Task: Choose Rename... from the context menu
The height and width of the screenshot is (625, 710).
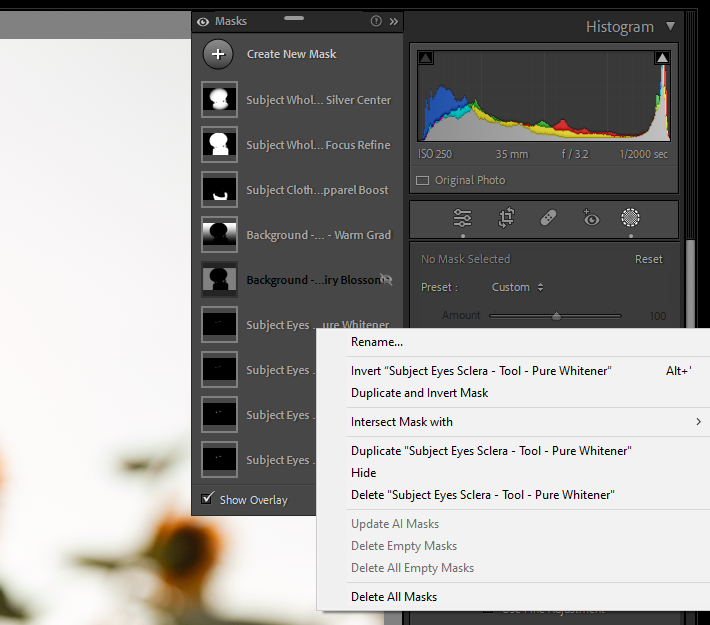Action: [377, 342]
